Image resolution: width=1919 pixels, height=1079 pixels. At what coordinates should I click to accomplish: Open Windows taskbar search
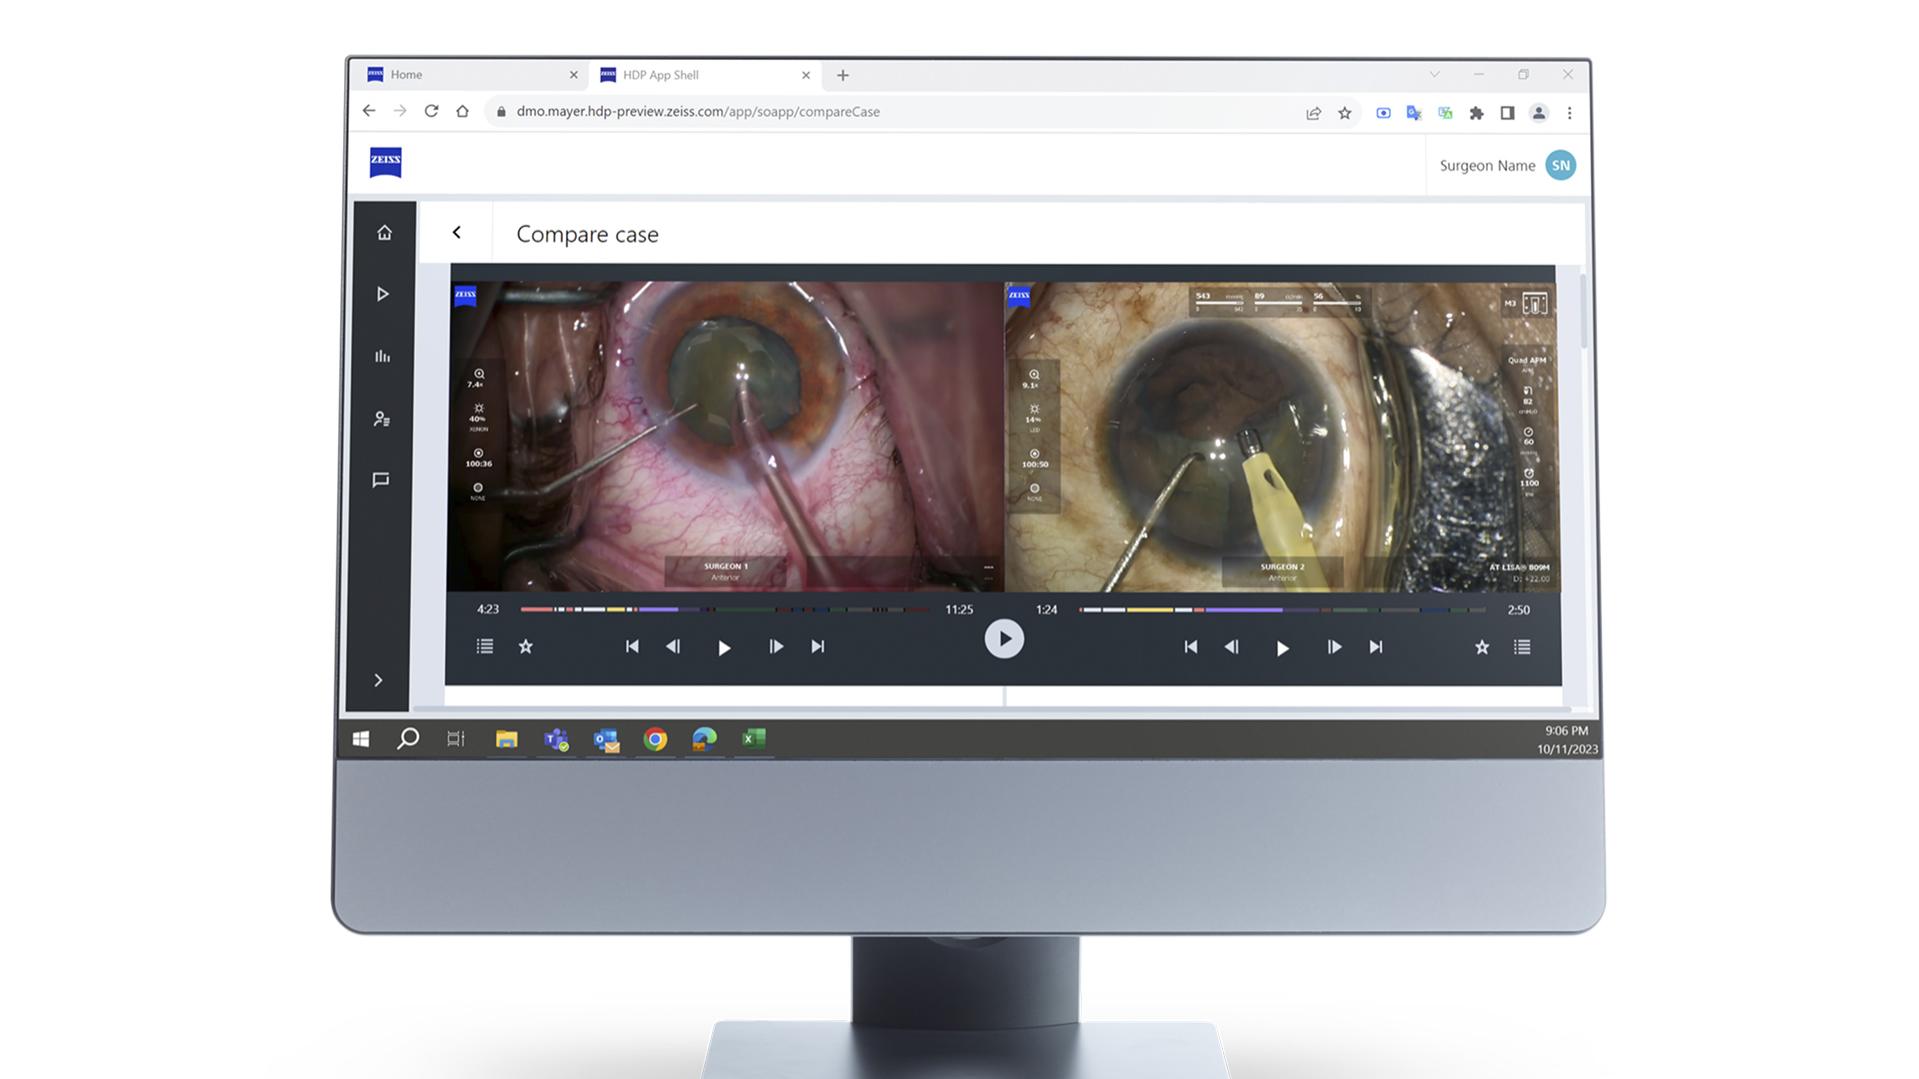pyautogui.click(x=408, y=739)
